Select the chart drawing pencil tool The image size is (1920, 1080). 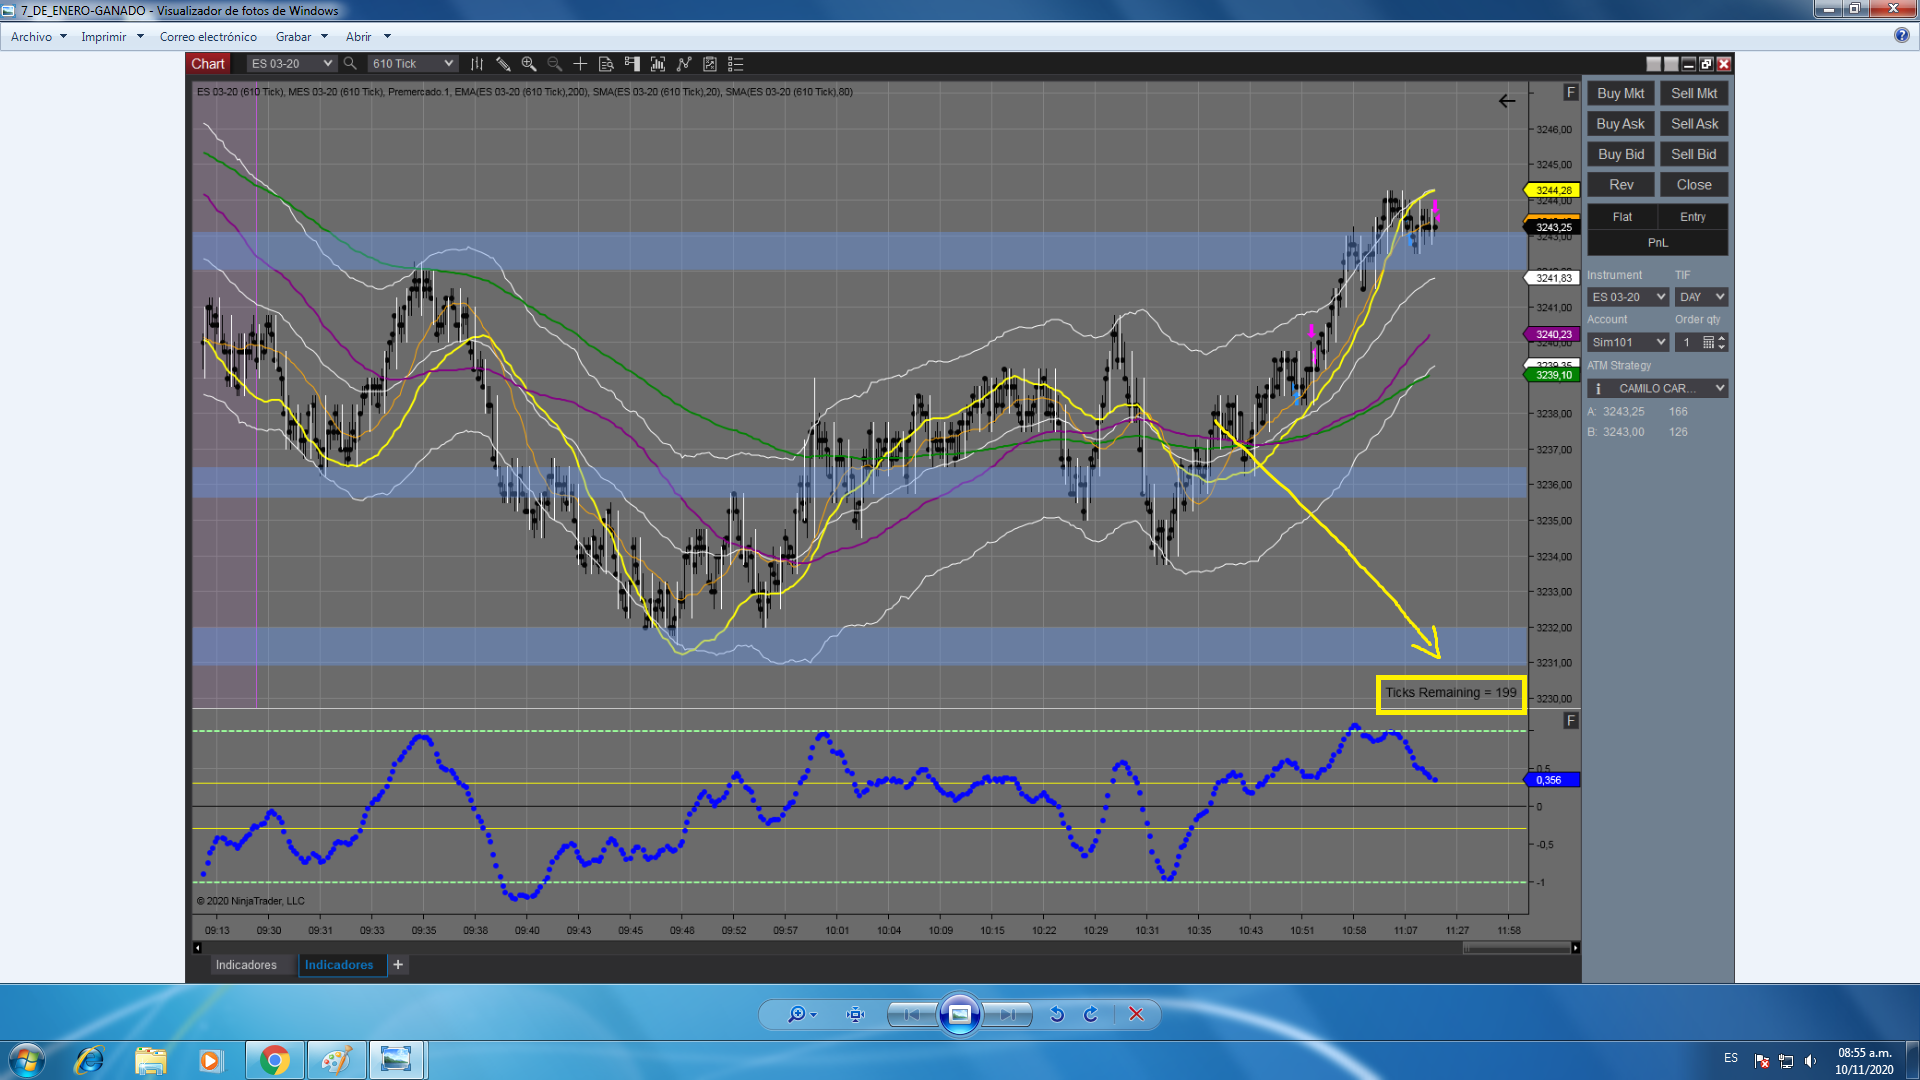point(503,64)
